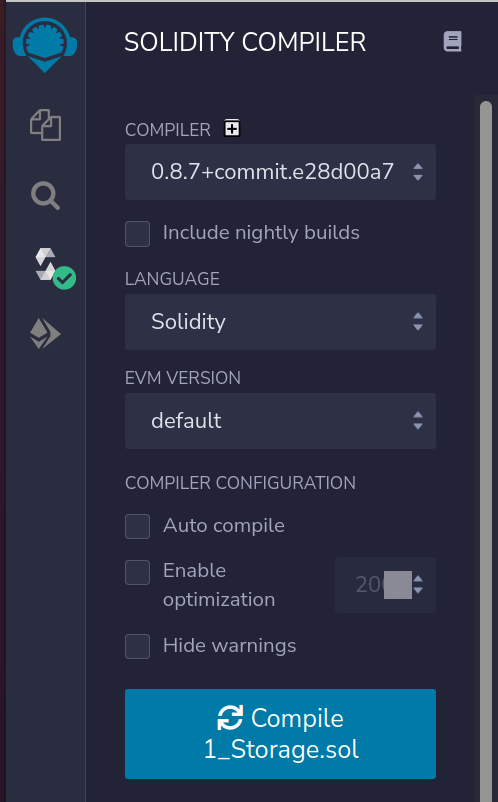Image resolution: width=498 pixels, height=802 pixels.
Task: Toggle the Hide warnings checkbox
Action: [x=138, y=646]
